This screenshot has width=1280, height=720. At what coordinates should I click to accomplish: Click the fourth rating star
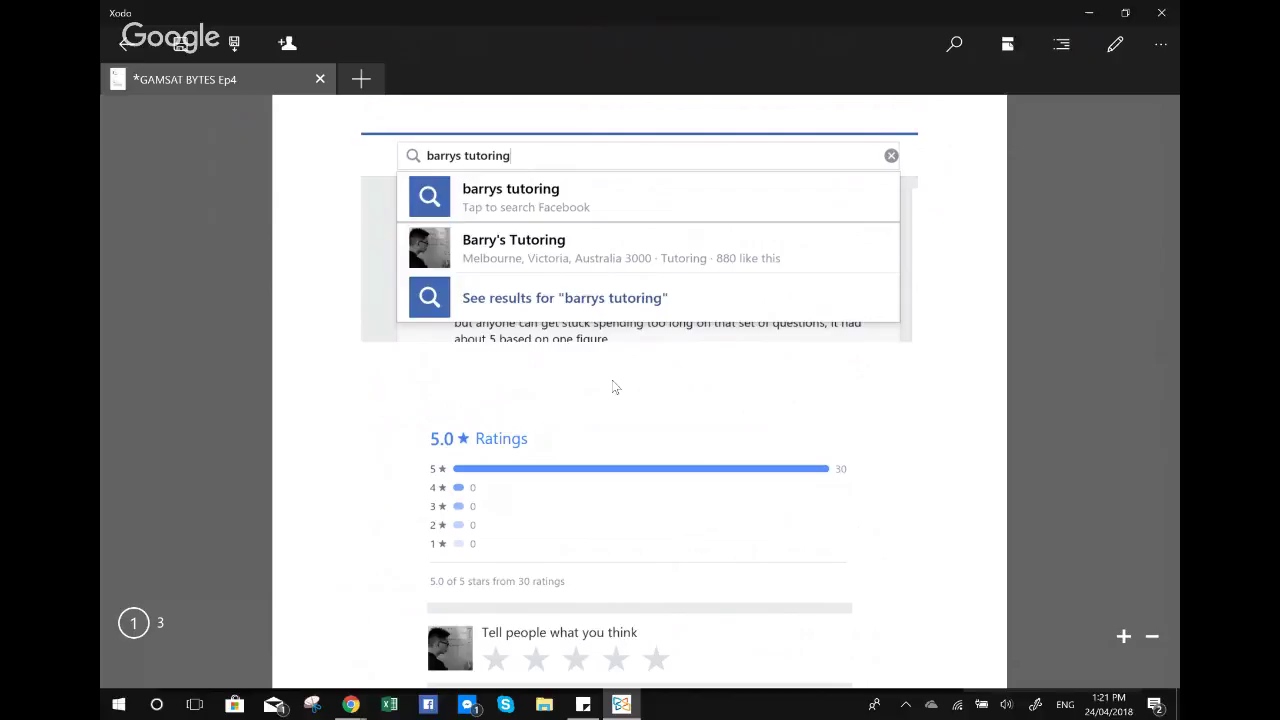[616, 659]
